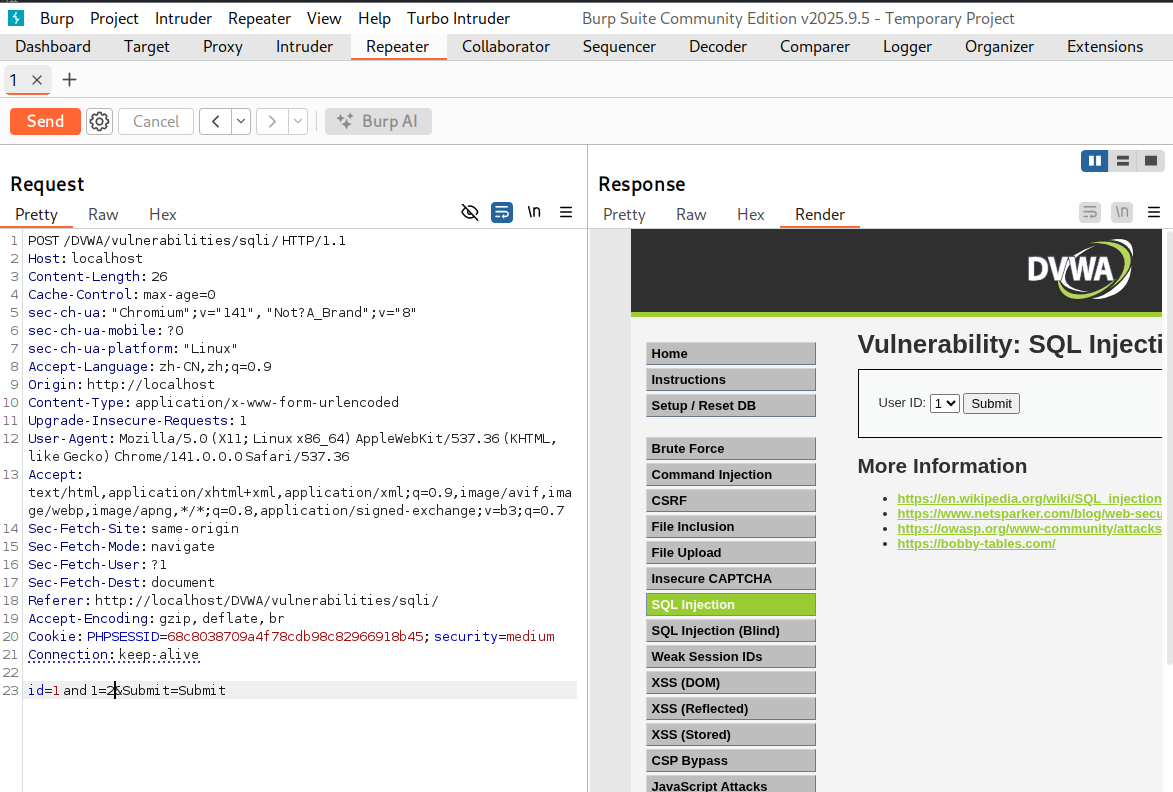Open the View menu
Viewport: 1173px width, 792px height.
tap(324, 18)
